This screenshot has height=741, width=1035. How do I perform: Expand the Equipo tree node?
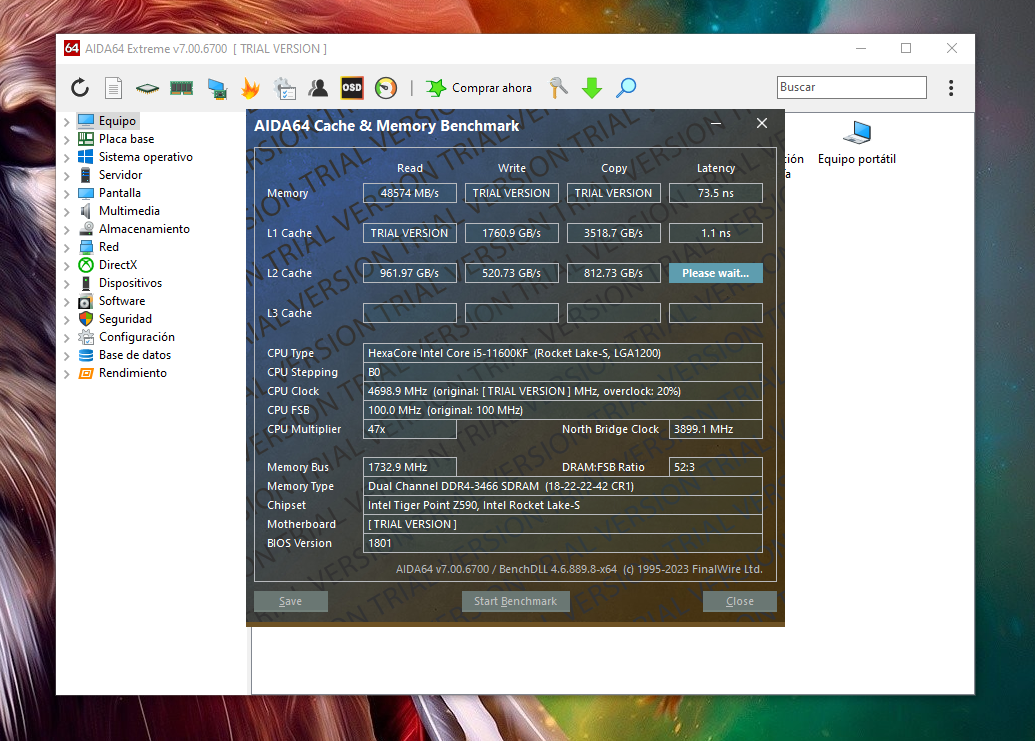pyautogui.click(x=67, y=121)
